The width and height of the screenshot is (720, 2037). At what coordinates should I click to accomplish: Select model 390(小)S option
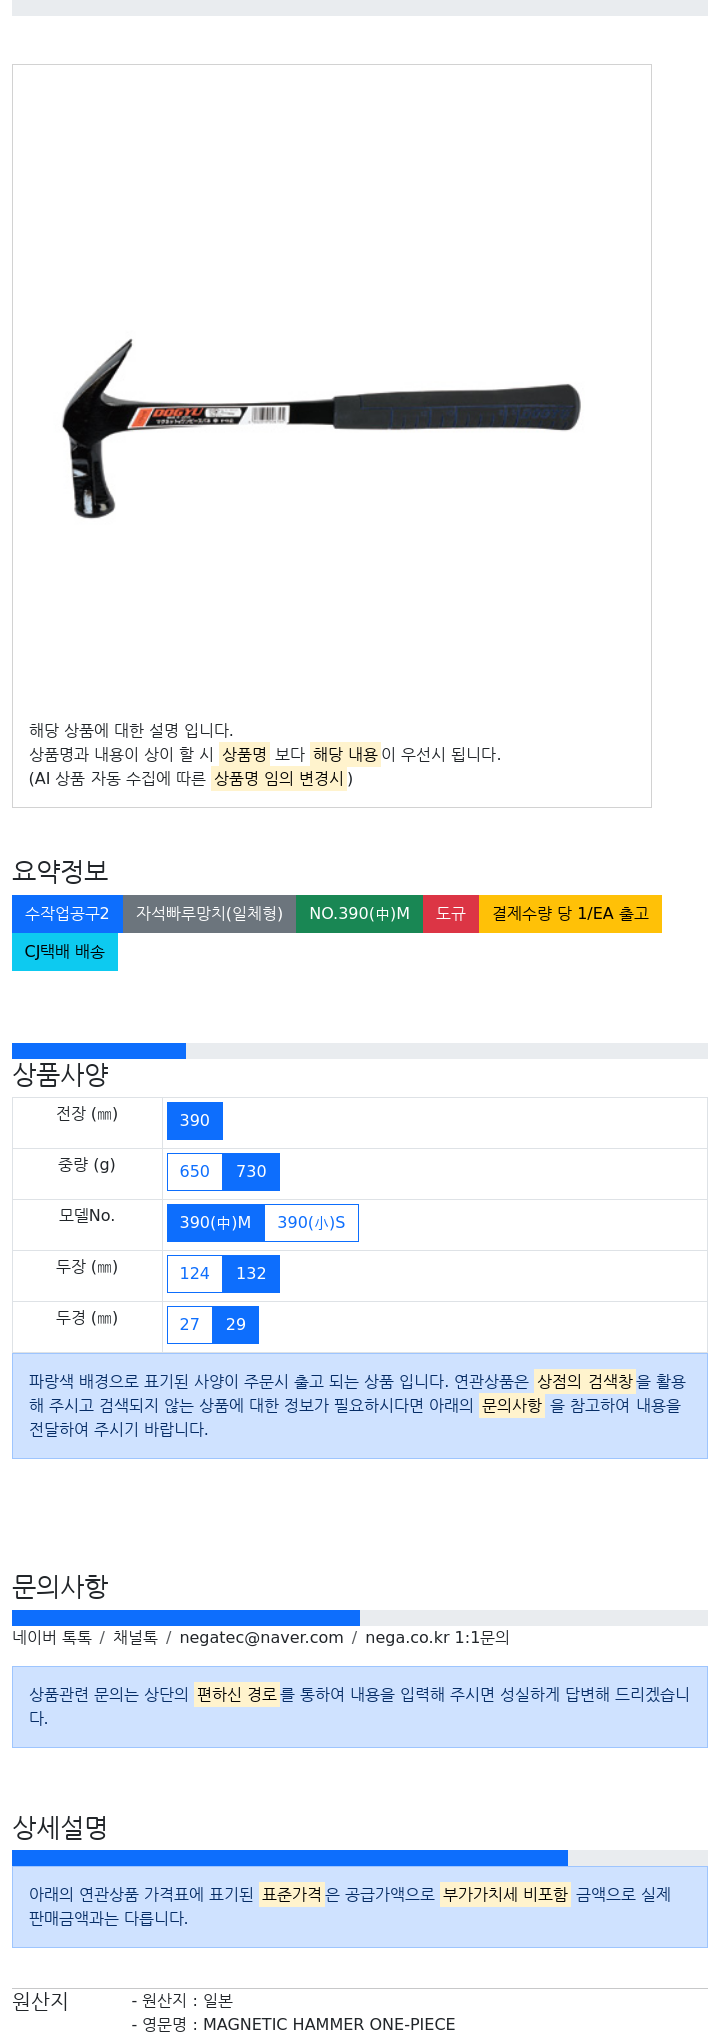click(x=311, y=1223)
